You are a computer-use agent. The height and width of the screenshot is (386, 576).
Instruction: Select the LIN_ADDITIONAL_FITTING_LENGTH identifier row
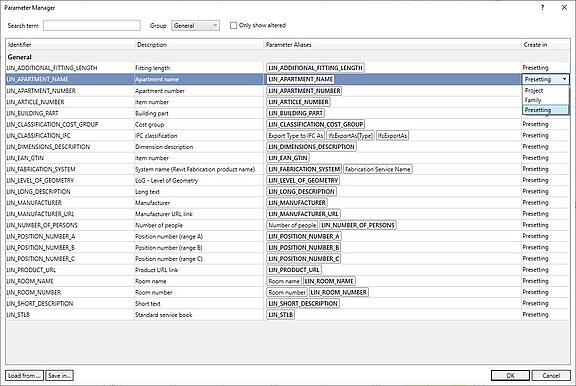[x=52, y=68]
